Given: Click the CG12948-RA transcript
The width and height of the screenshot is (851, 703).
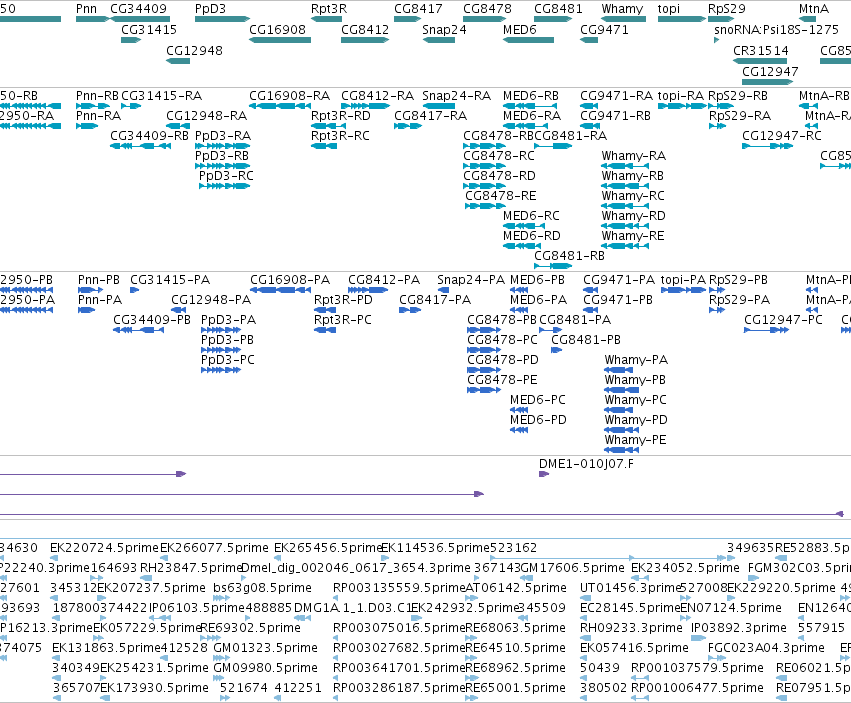Looking at the screenshot, I should click(178, 126).
